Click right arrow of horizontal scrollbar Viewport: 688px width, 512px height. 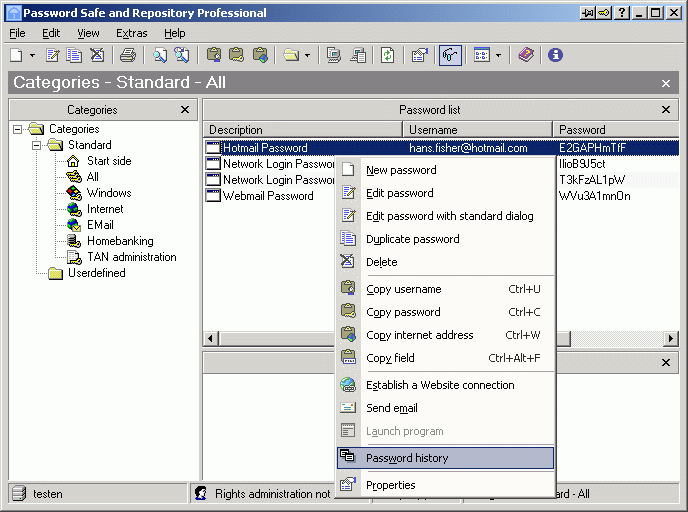(x=671, y=339)
